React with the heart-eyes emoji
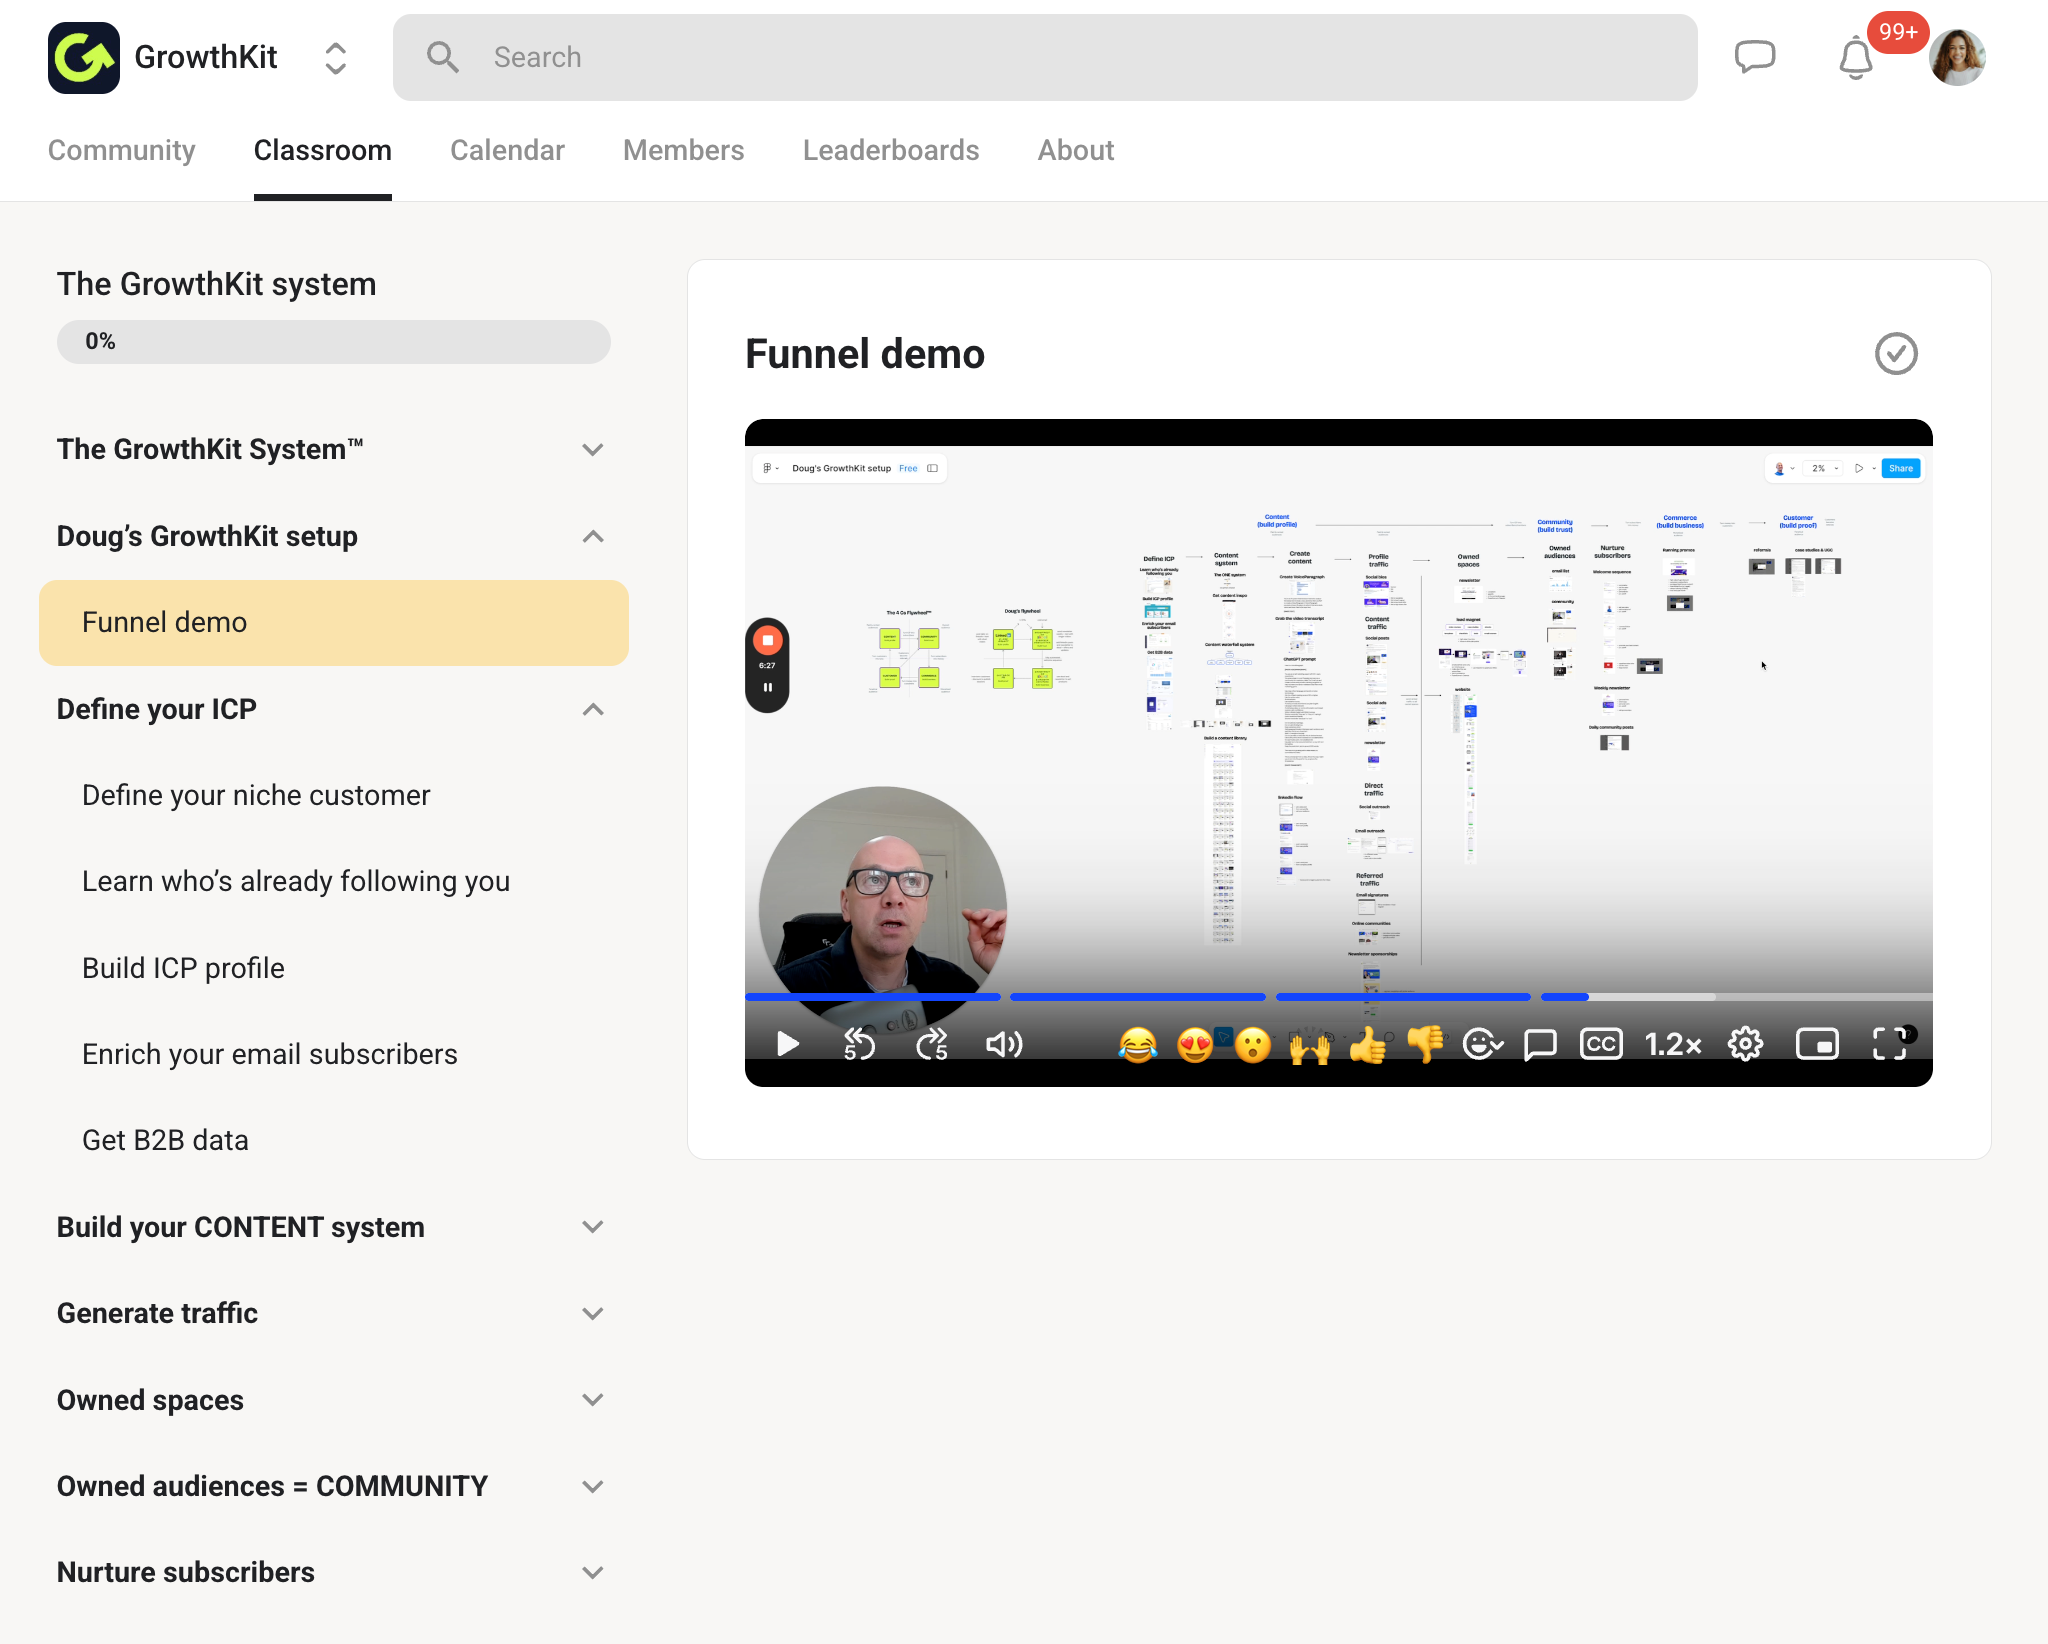 pyautogui.click(x=1195, y=1045)
